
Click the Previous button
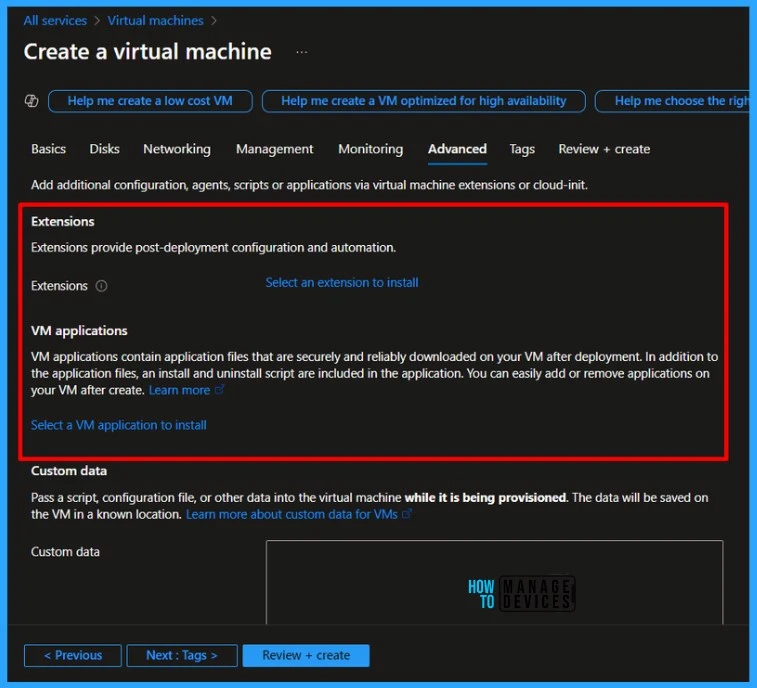pos(73,655)
